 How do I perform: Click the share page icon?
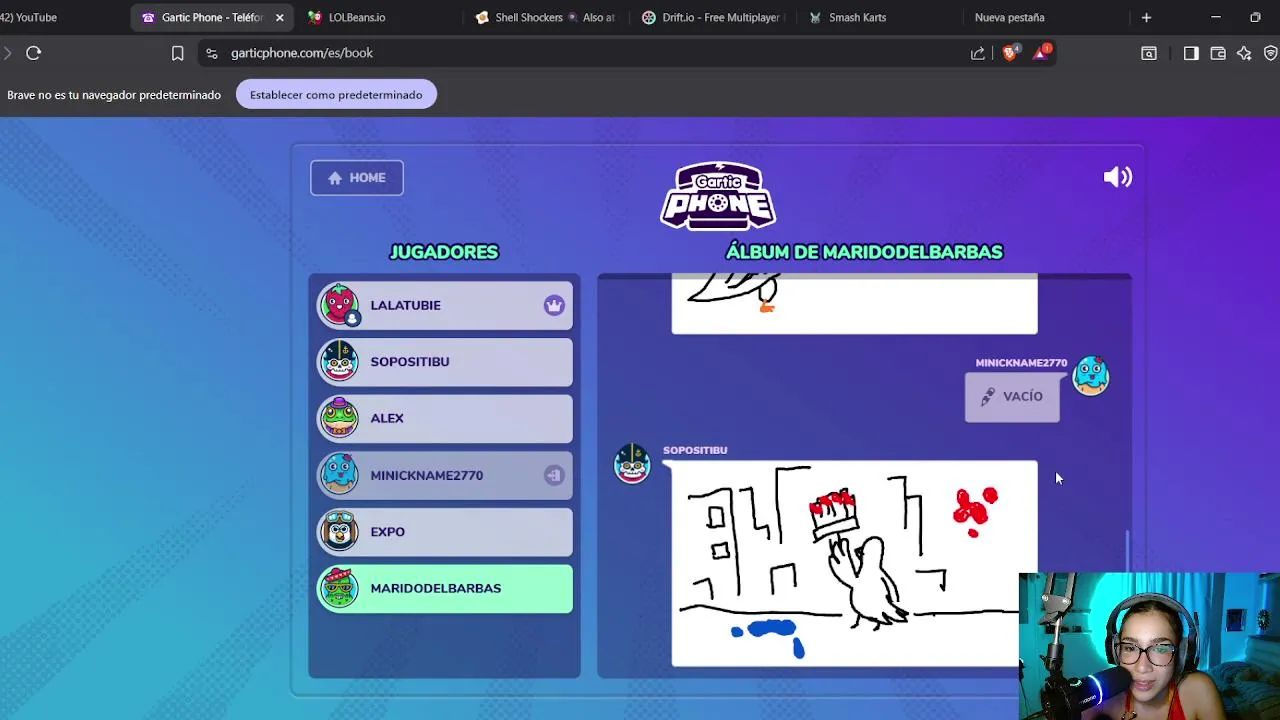[x=978, y=53]
